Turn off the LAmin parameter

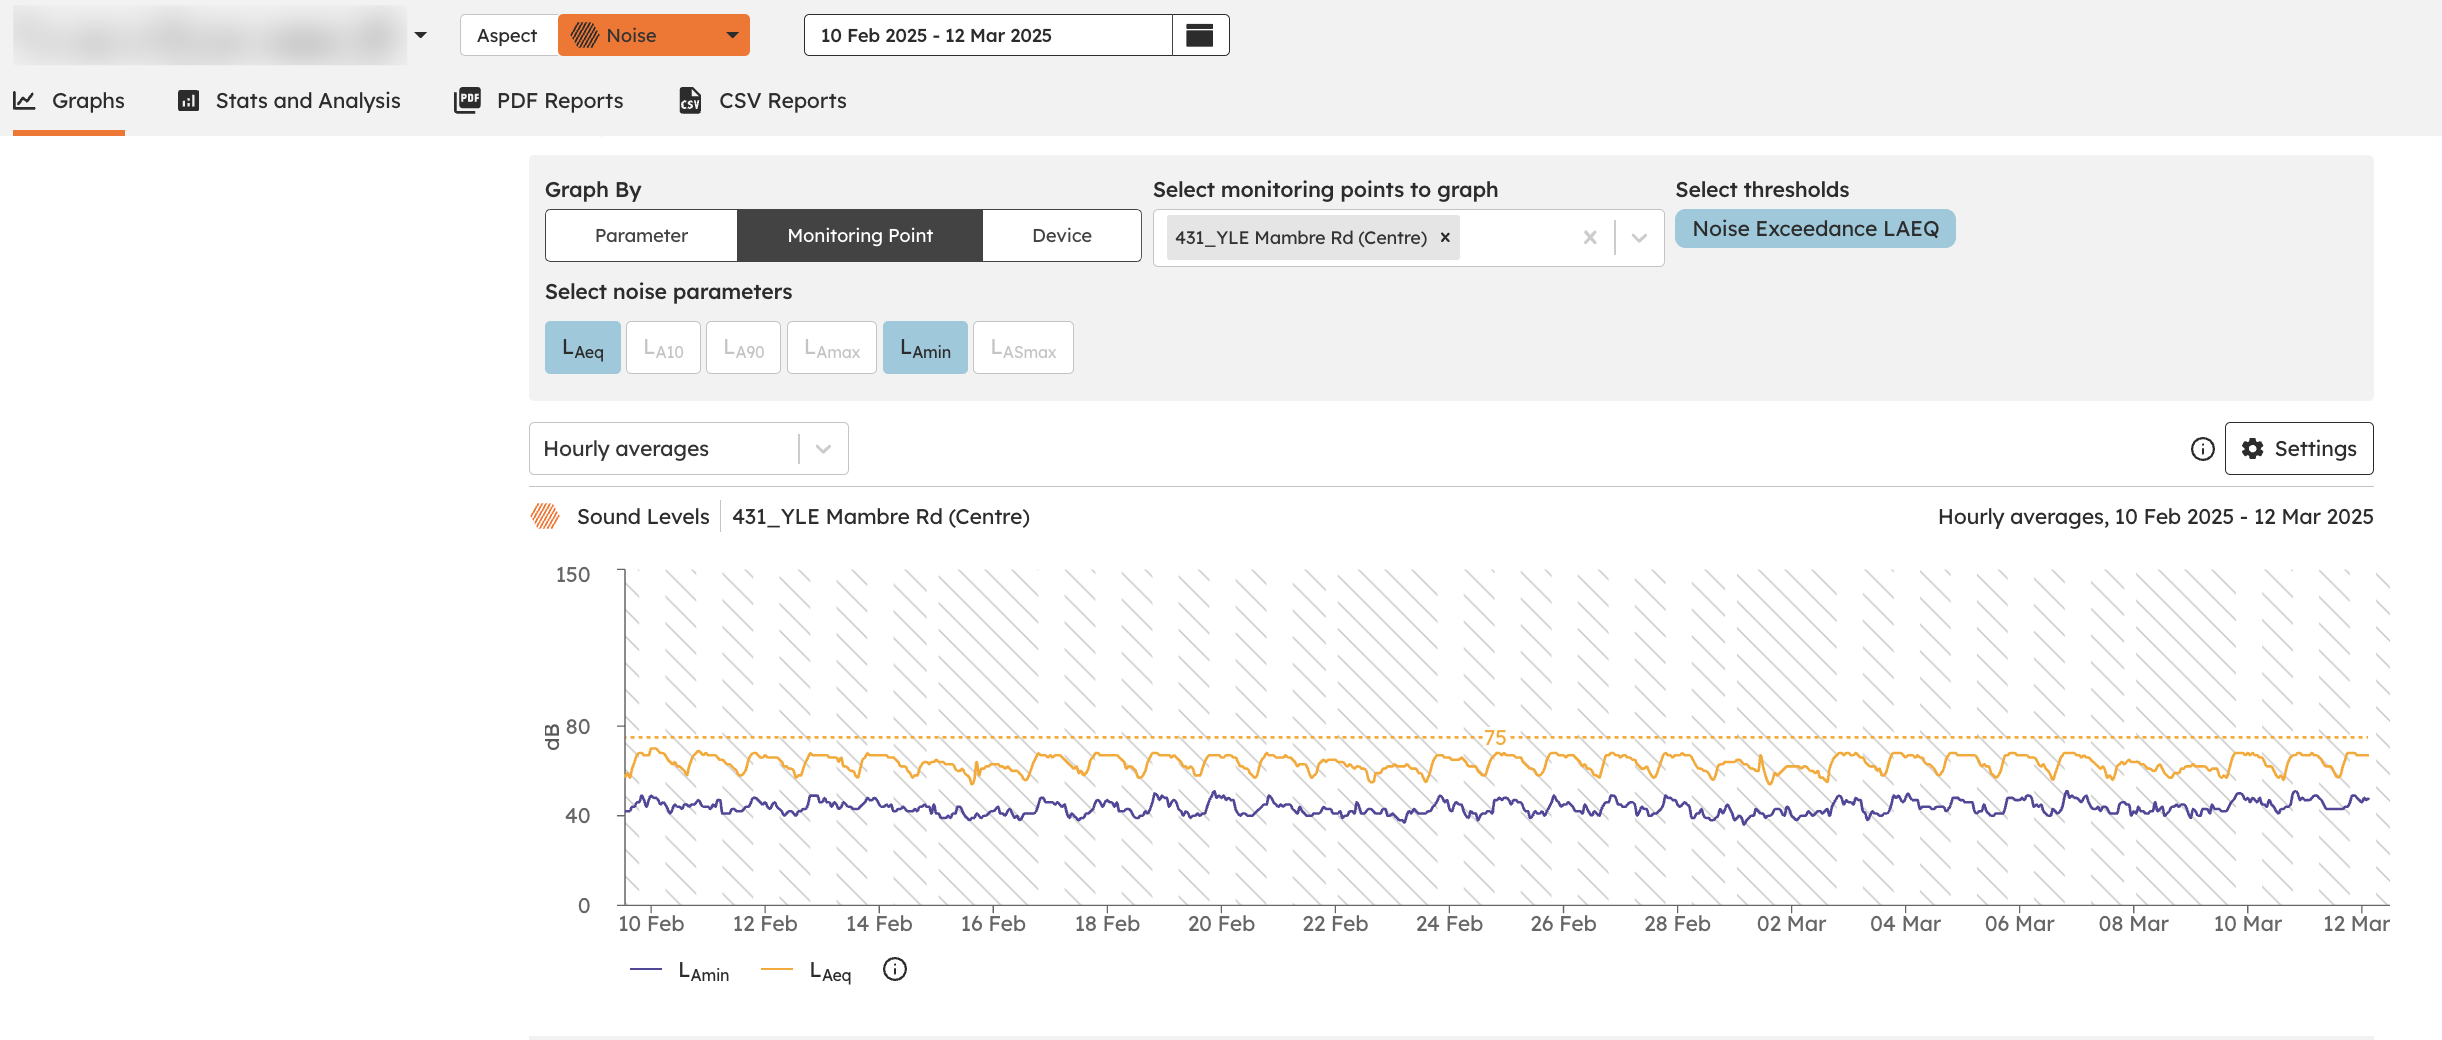[x=925, y=348]
